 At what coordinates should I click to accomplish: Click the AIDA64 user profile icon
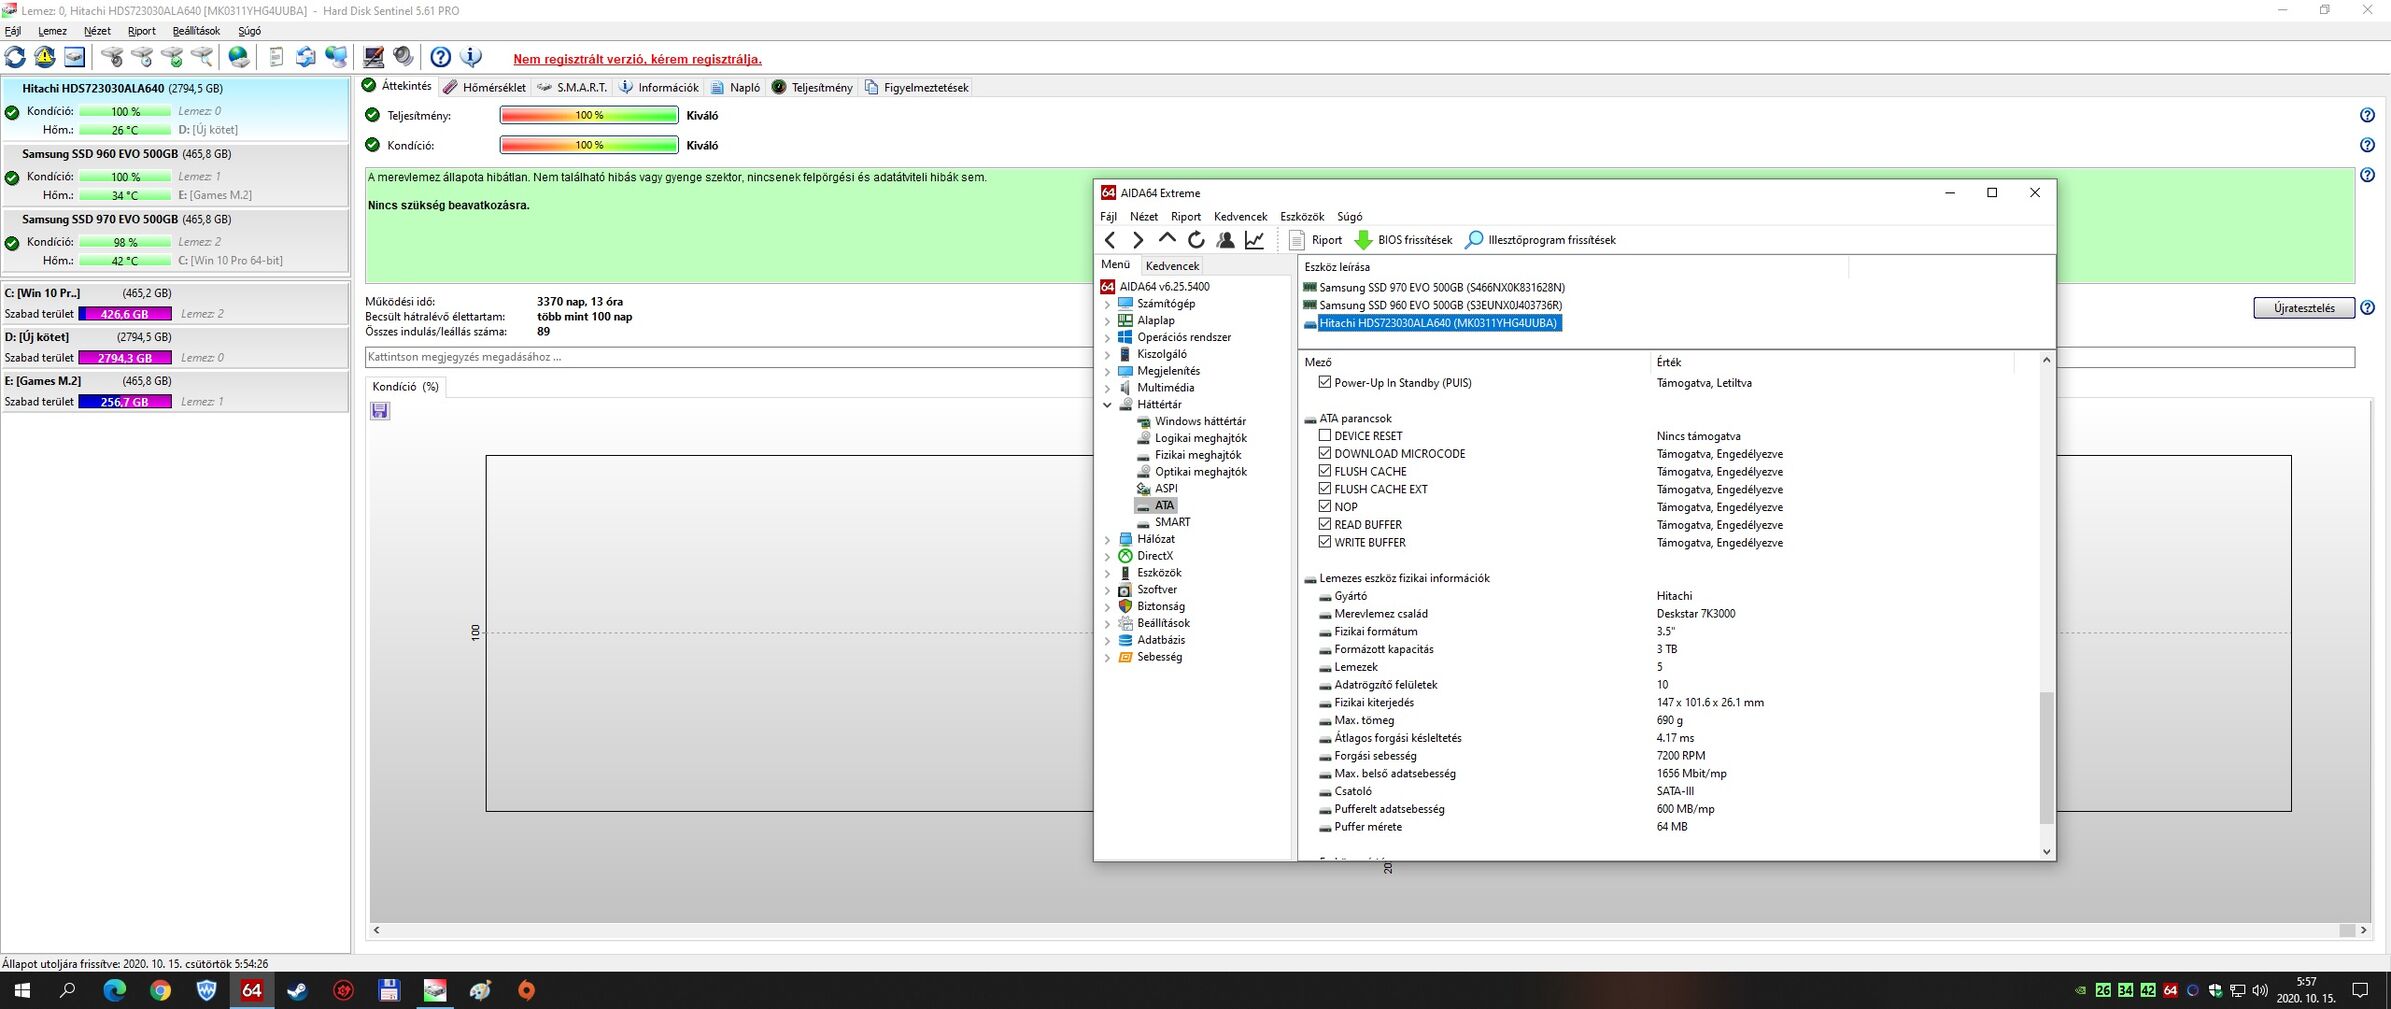click(x=1225, y=240)
